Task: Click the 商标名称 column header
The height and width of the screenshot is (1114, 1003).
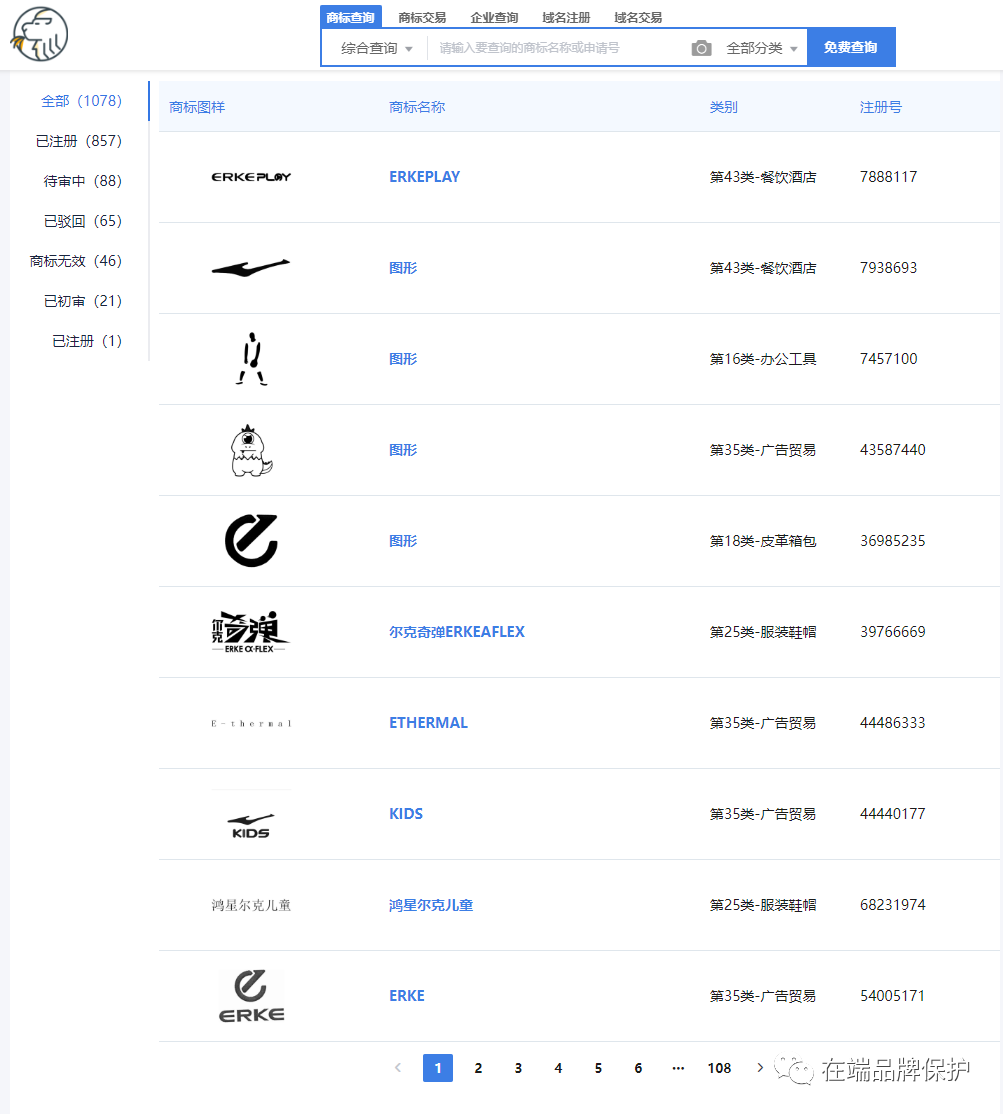Action: 417,107
